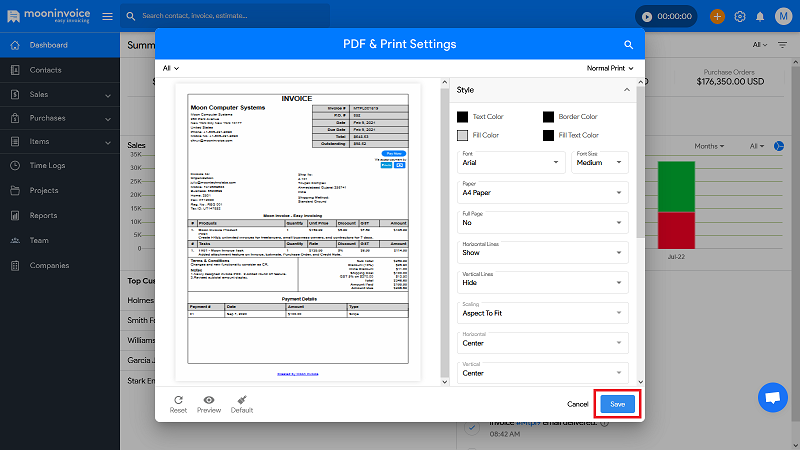This screenshot has width=800, height=450.
Task: Click the Companies building icon
Action: (x=15, y=265)
